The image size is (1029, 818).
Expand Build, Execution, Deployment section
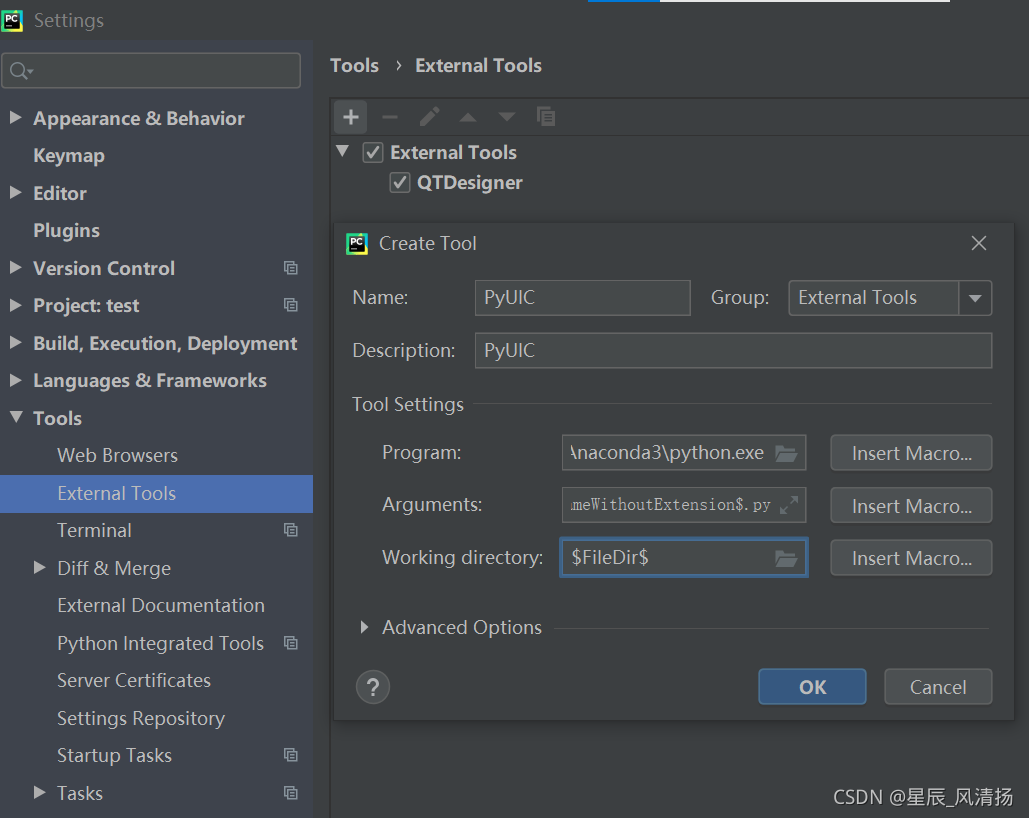[x=16, y=342]
